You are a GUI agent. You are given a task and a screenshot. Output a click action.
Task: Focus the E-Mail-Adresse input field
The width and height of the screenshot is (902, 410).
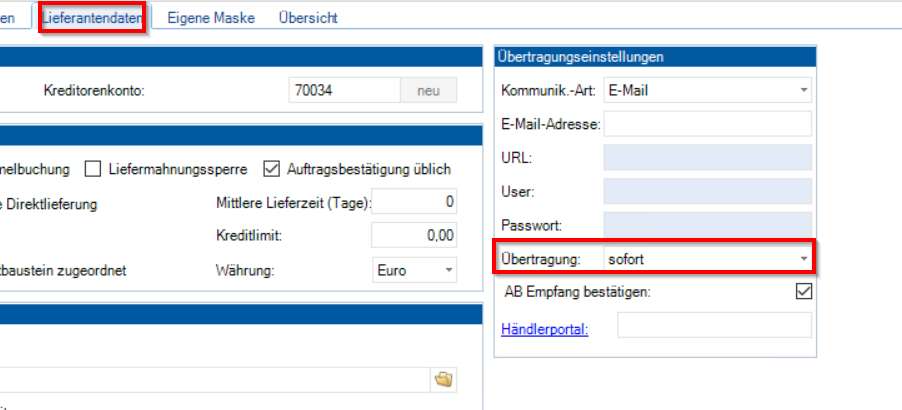pyautogui.click(x=707, y=125)
